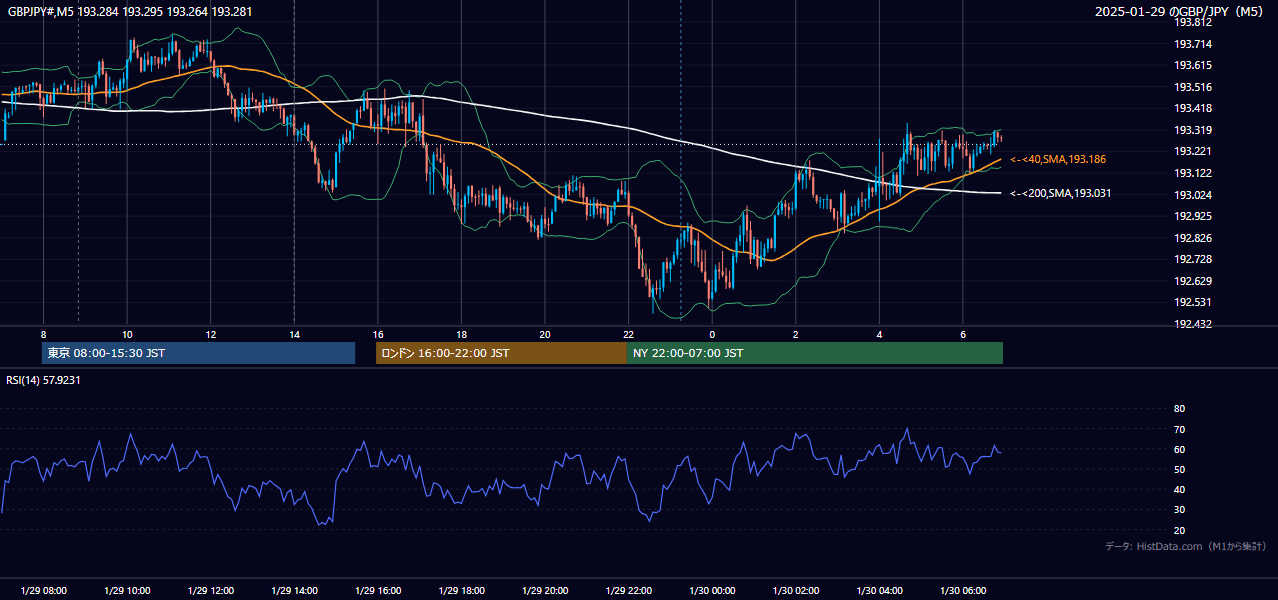Click price axis label 192.629
1278x600 pixels.
[x=1192, y=281]
